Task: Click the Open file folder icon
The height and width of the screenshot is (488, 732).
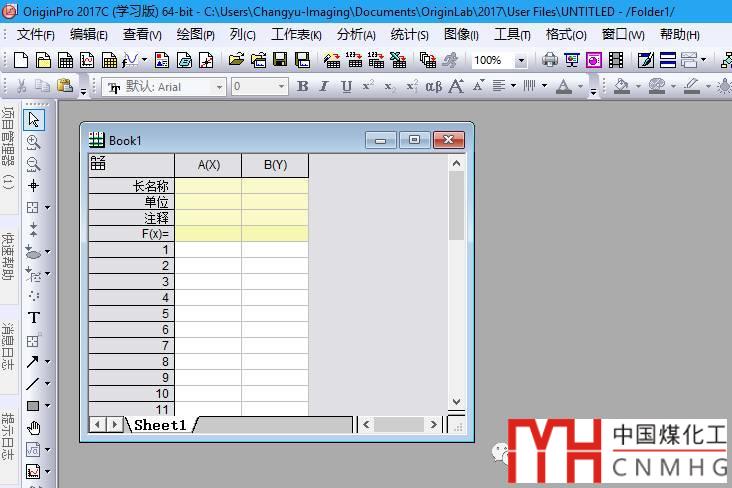Action: (237, 60)
